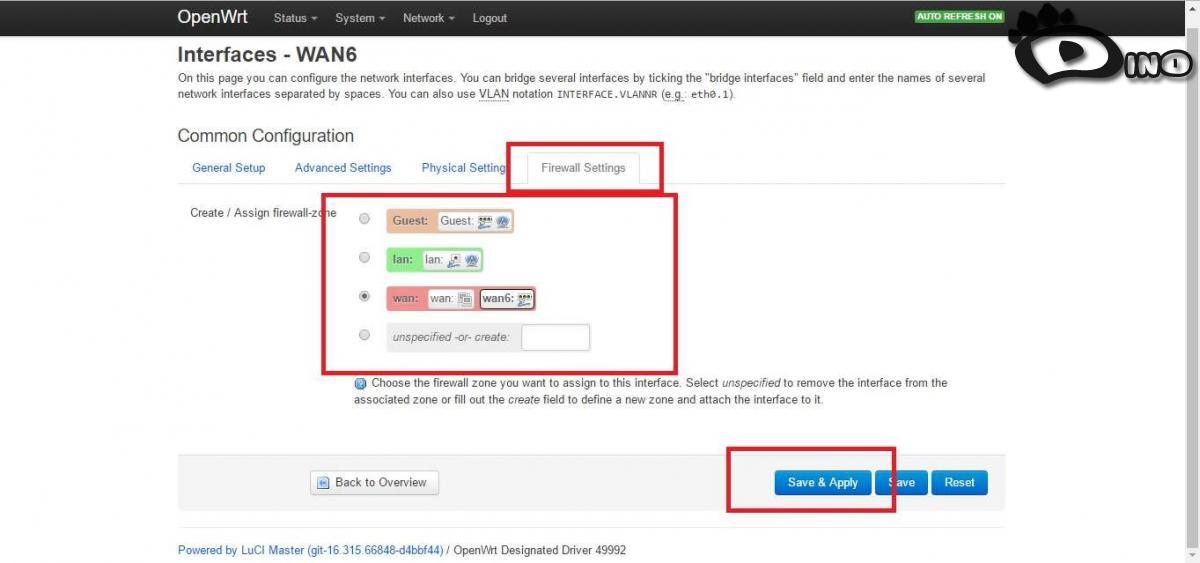This screenshot has width=1200, height=563.
Task: Click the 'Common Configuration' section heading
Action: tap(266, 136)
